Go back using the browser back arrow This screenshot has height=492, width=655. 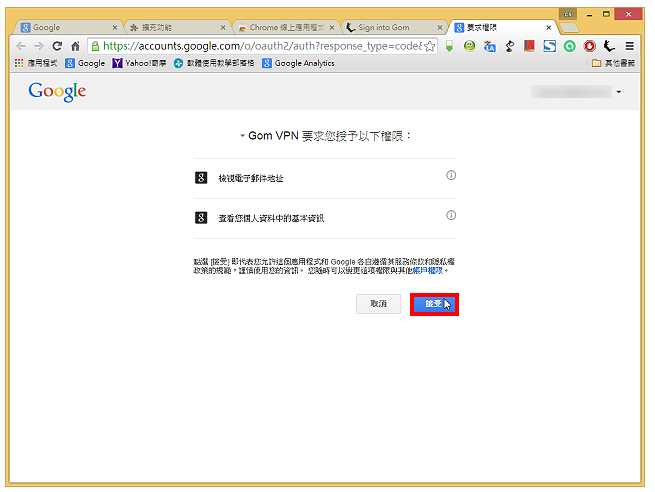[21, 46]
